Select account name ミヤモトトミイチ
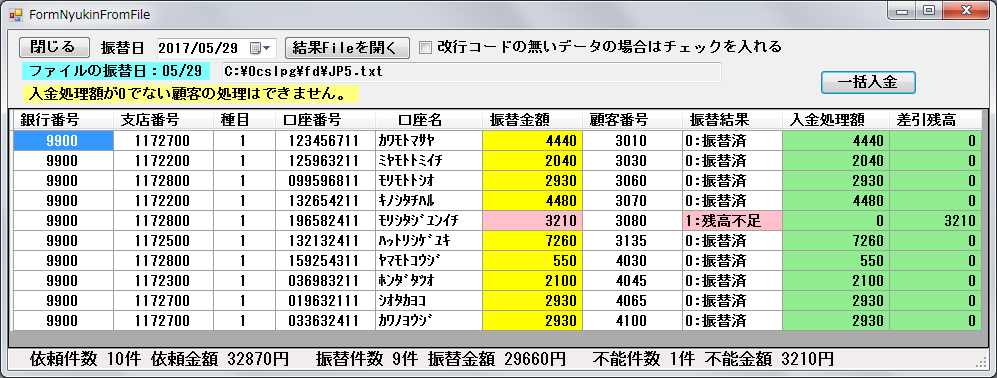997x378 pixels. pos(429,161)
